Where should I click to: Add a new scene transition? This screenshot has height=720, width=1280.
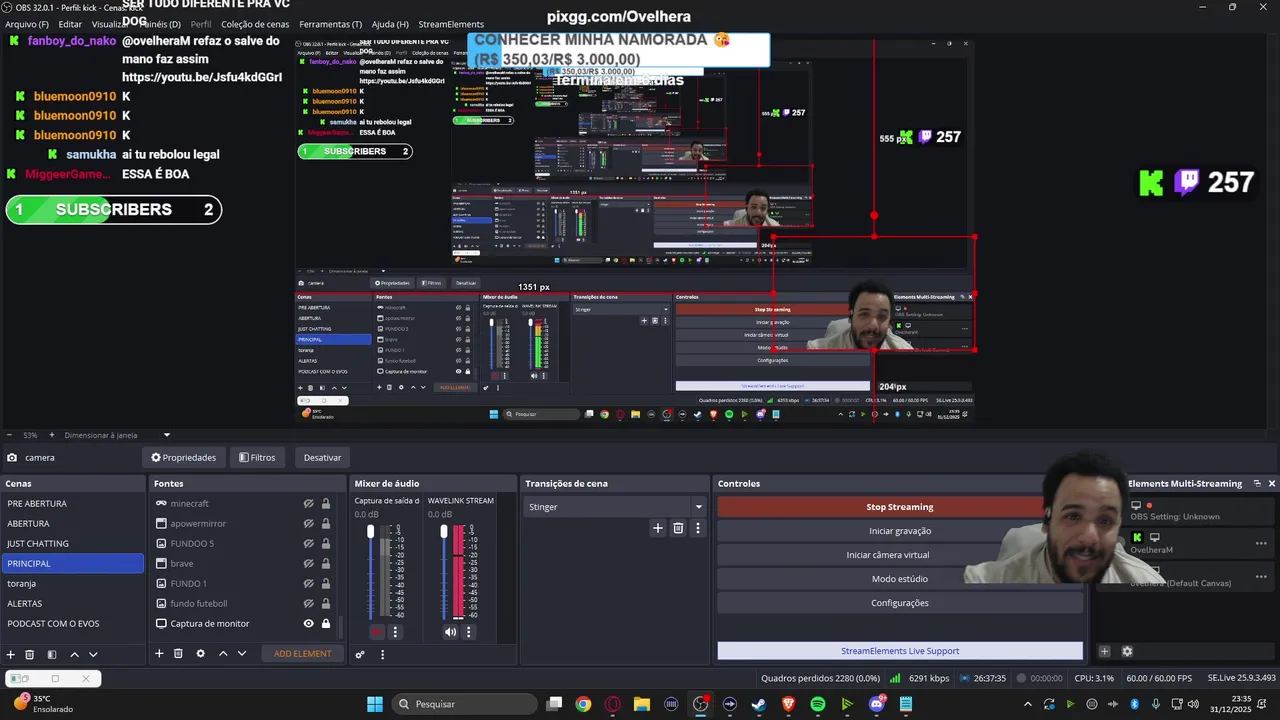pos(657,528)
